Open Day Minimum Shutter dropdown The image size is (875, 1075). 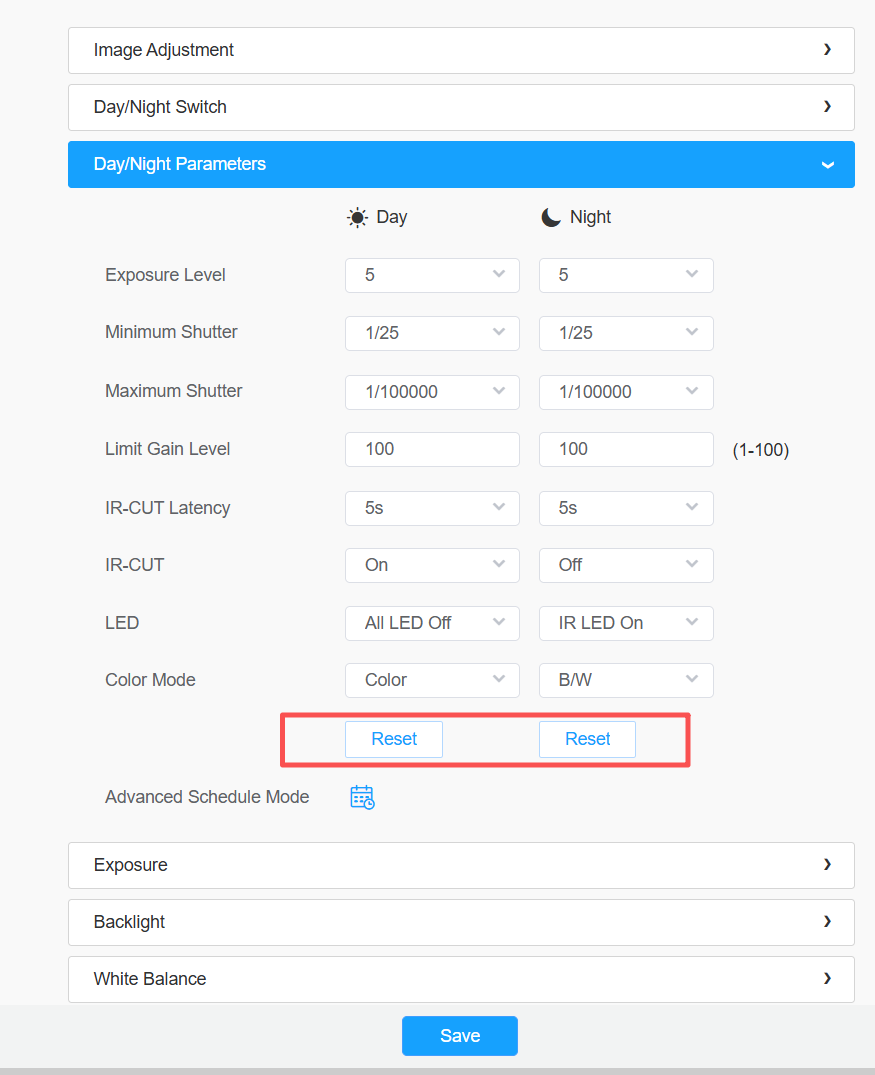[x=432, y=333]
